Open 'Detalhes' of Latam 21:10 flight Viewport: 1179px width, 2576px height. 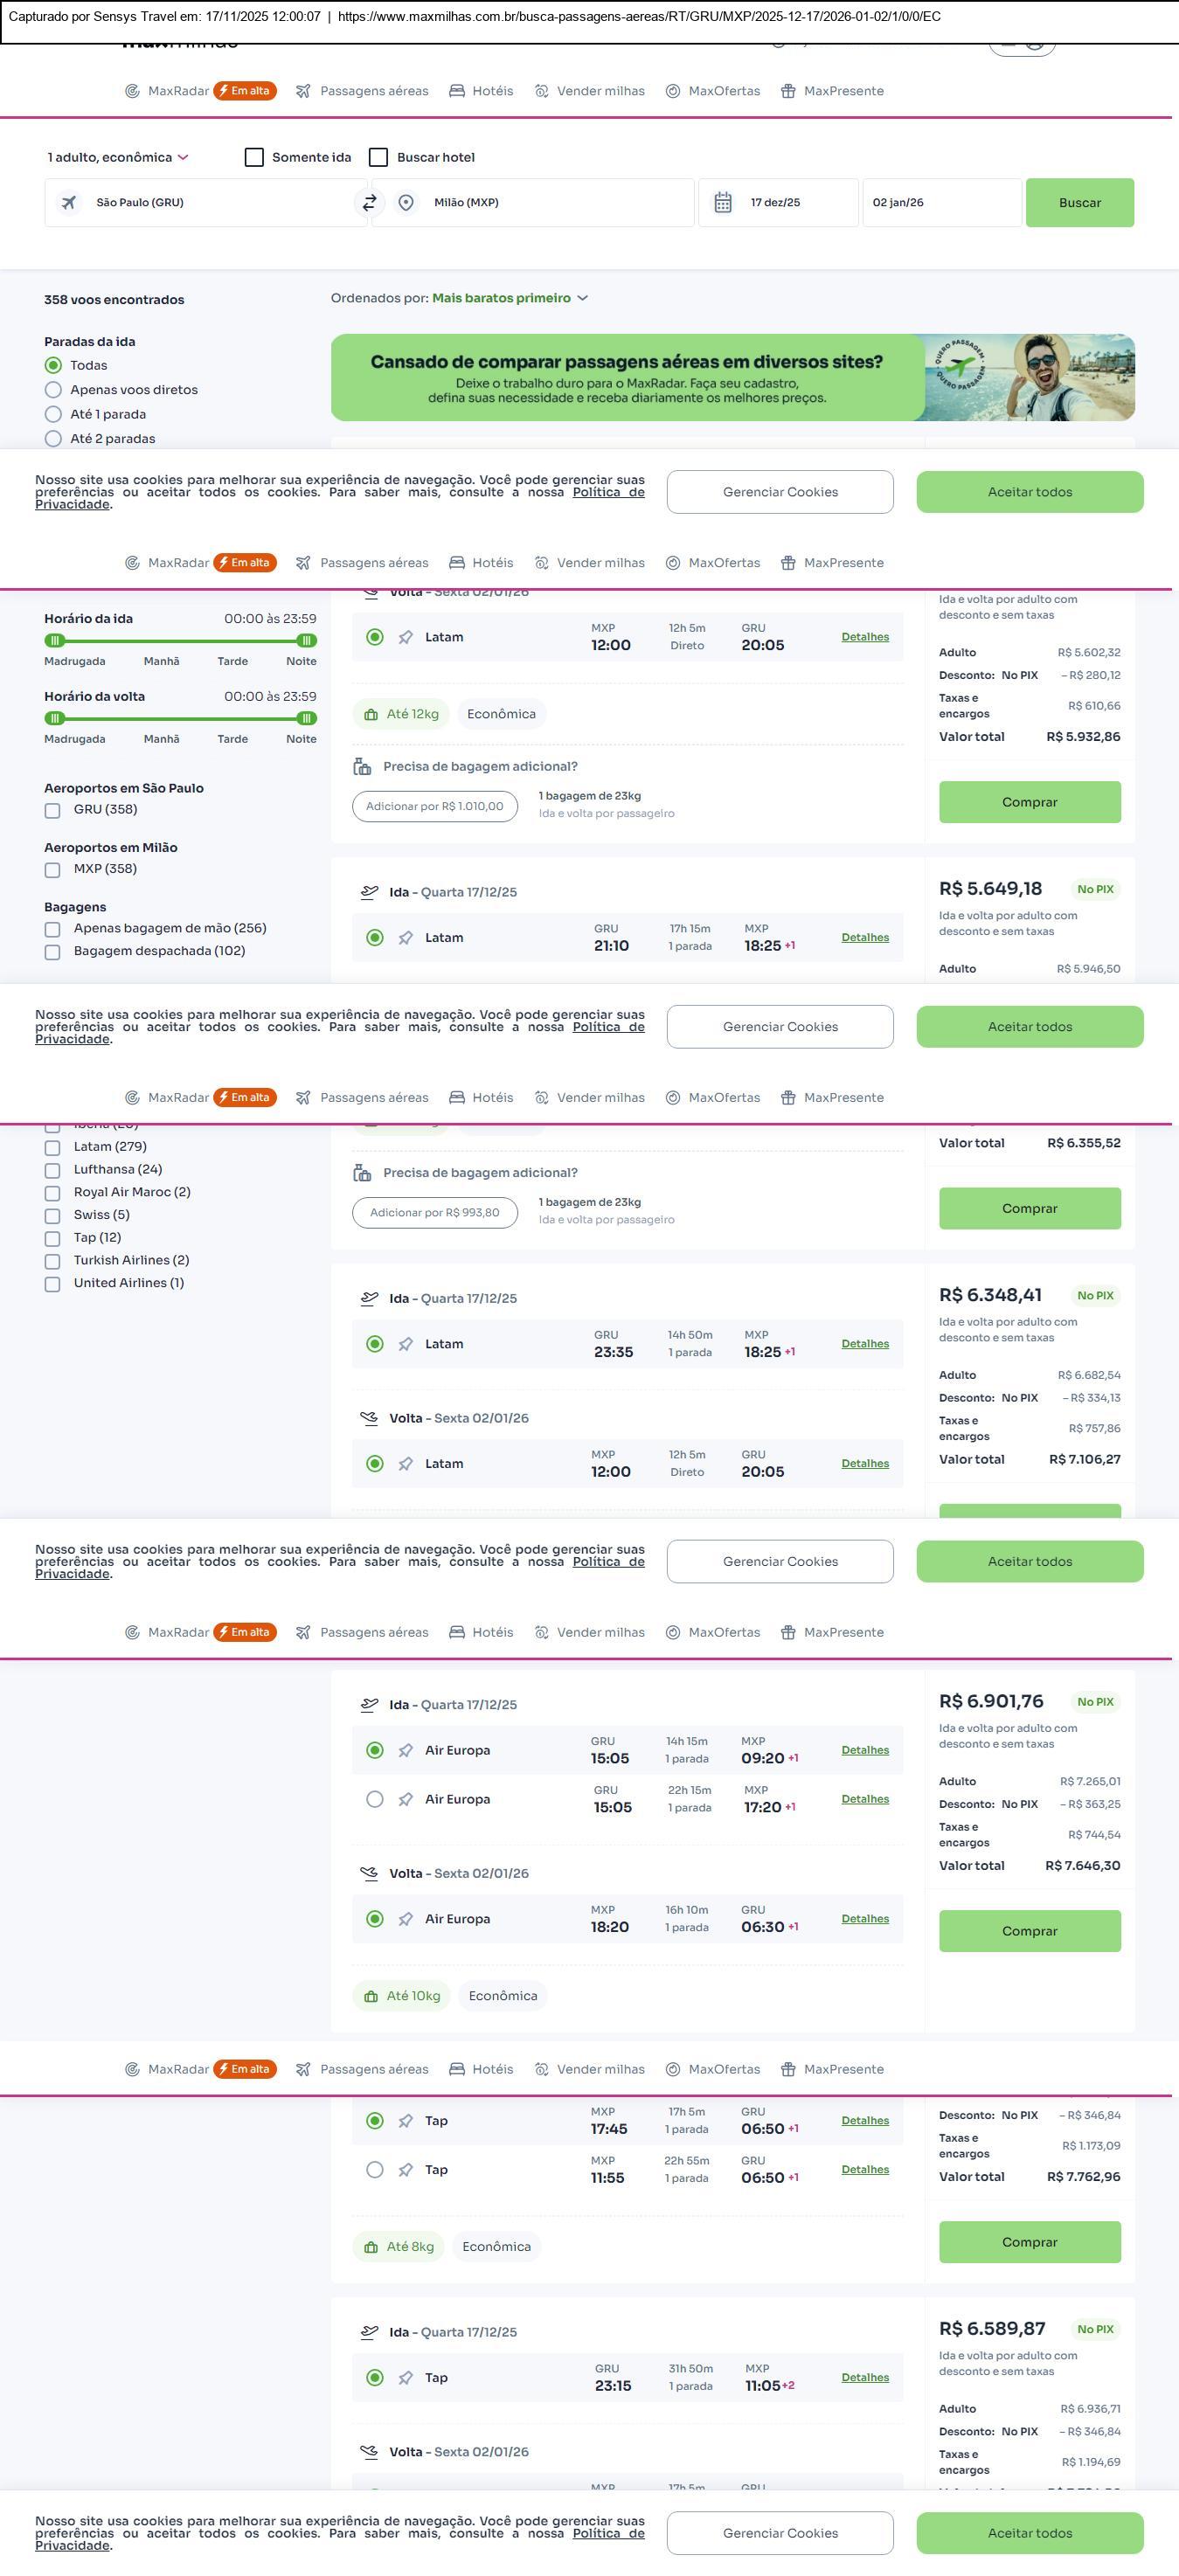(x=865, y=937)
